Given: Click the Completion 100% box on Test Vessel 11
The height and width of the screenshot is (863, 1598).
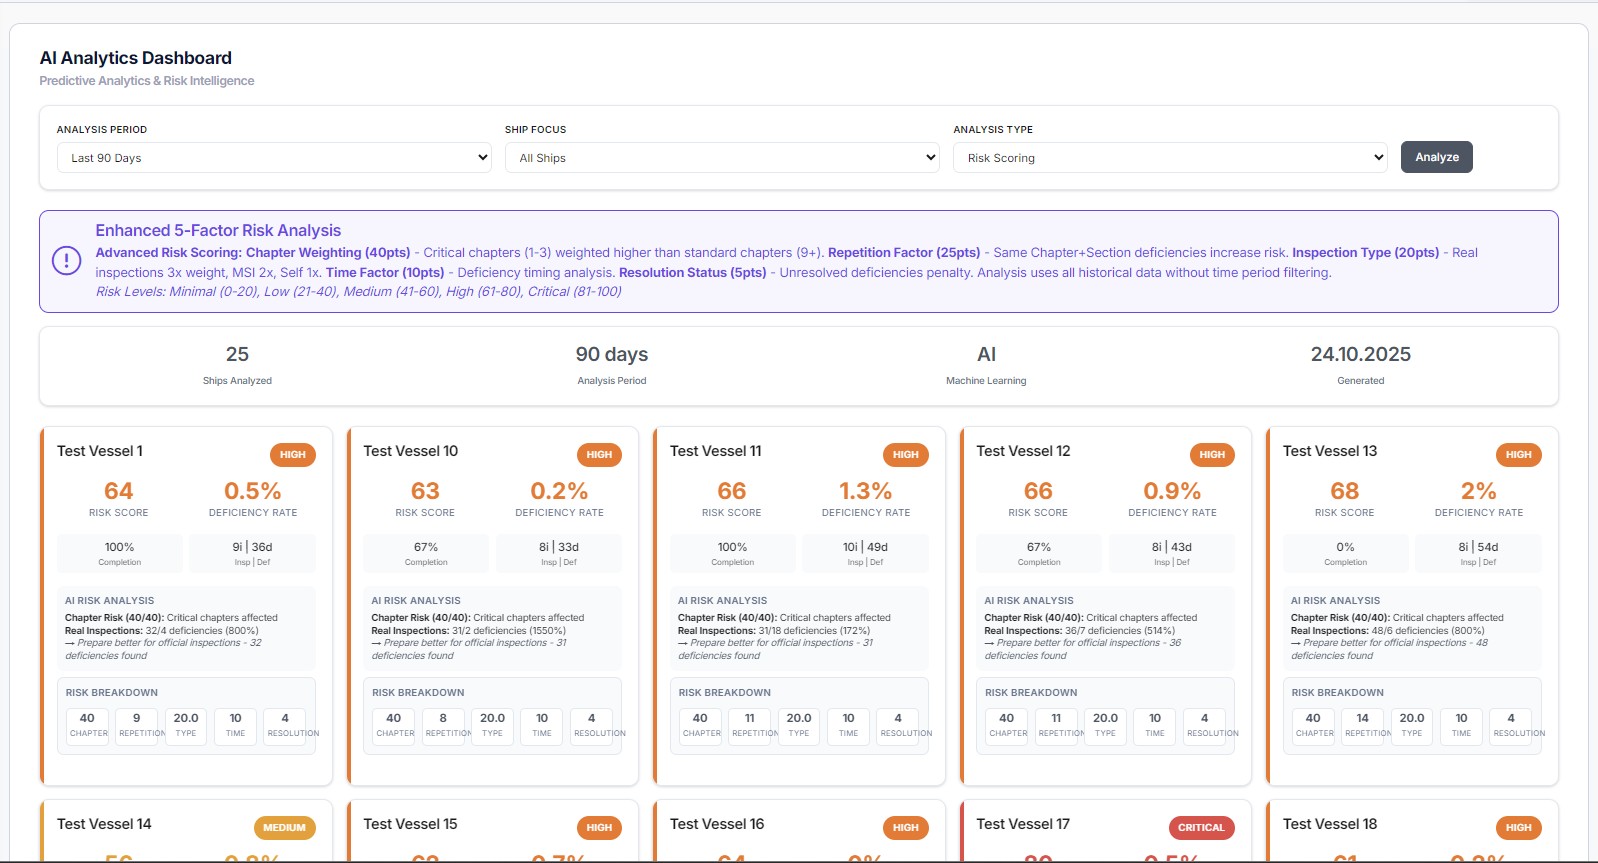Looking at the screenshot, I should click(x=732, y=553).
